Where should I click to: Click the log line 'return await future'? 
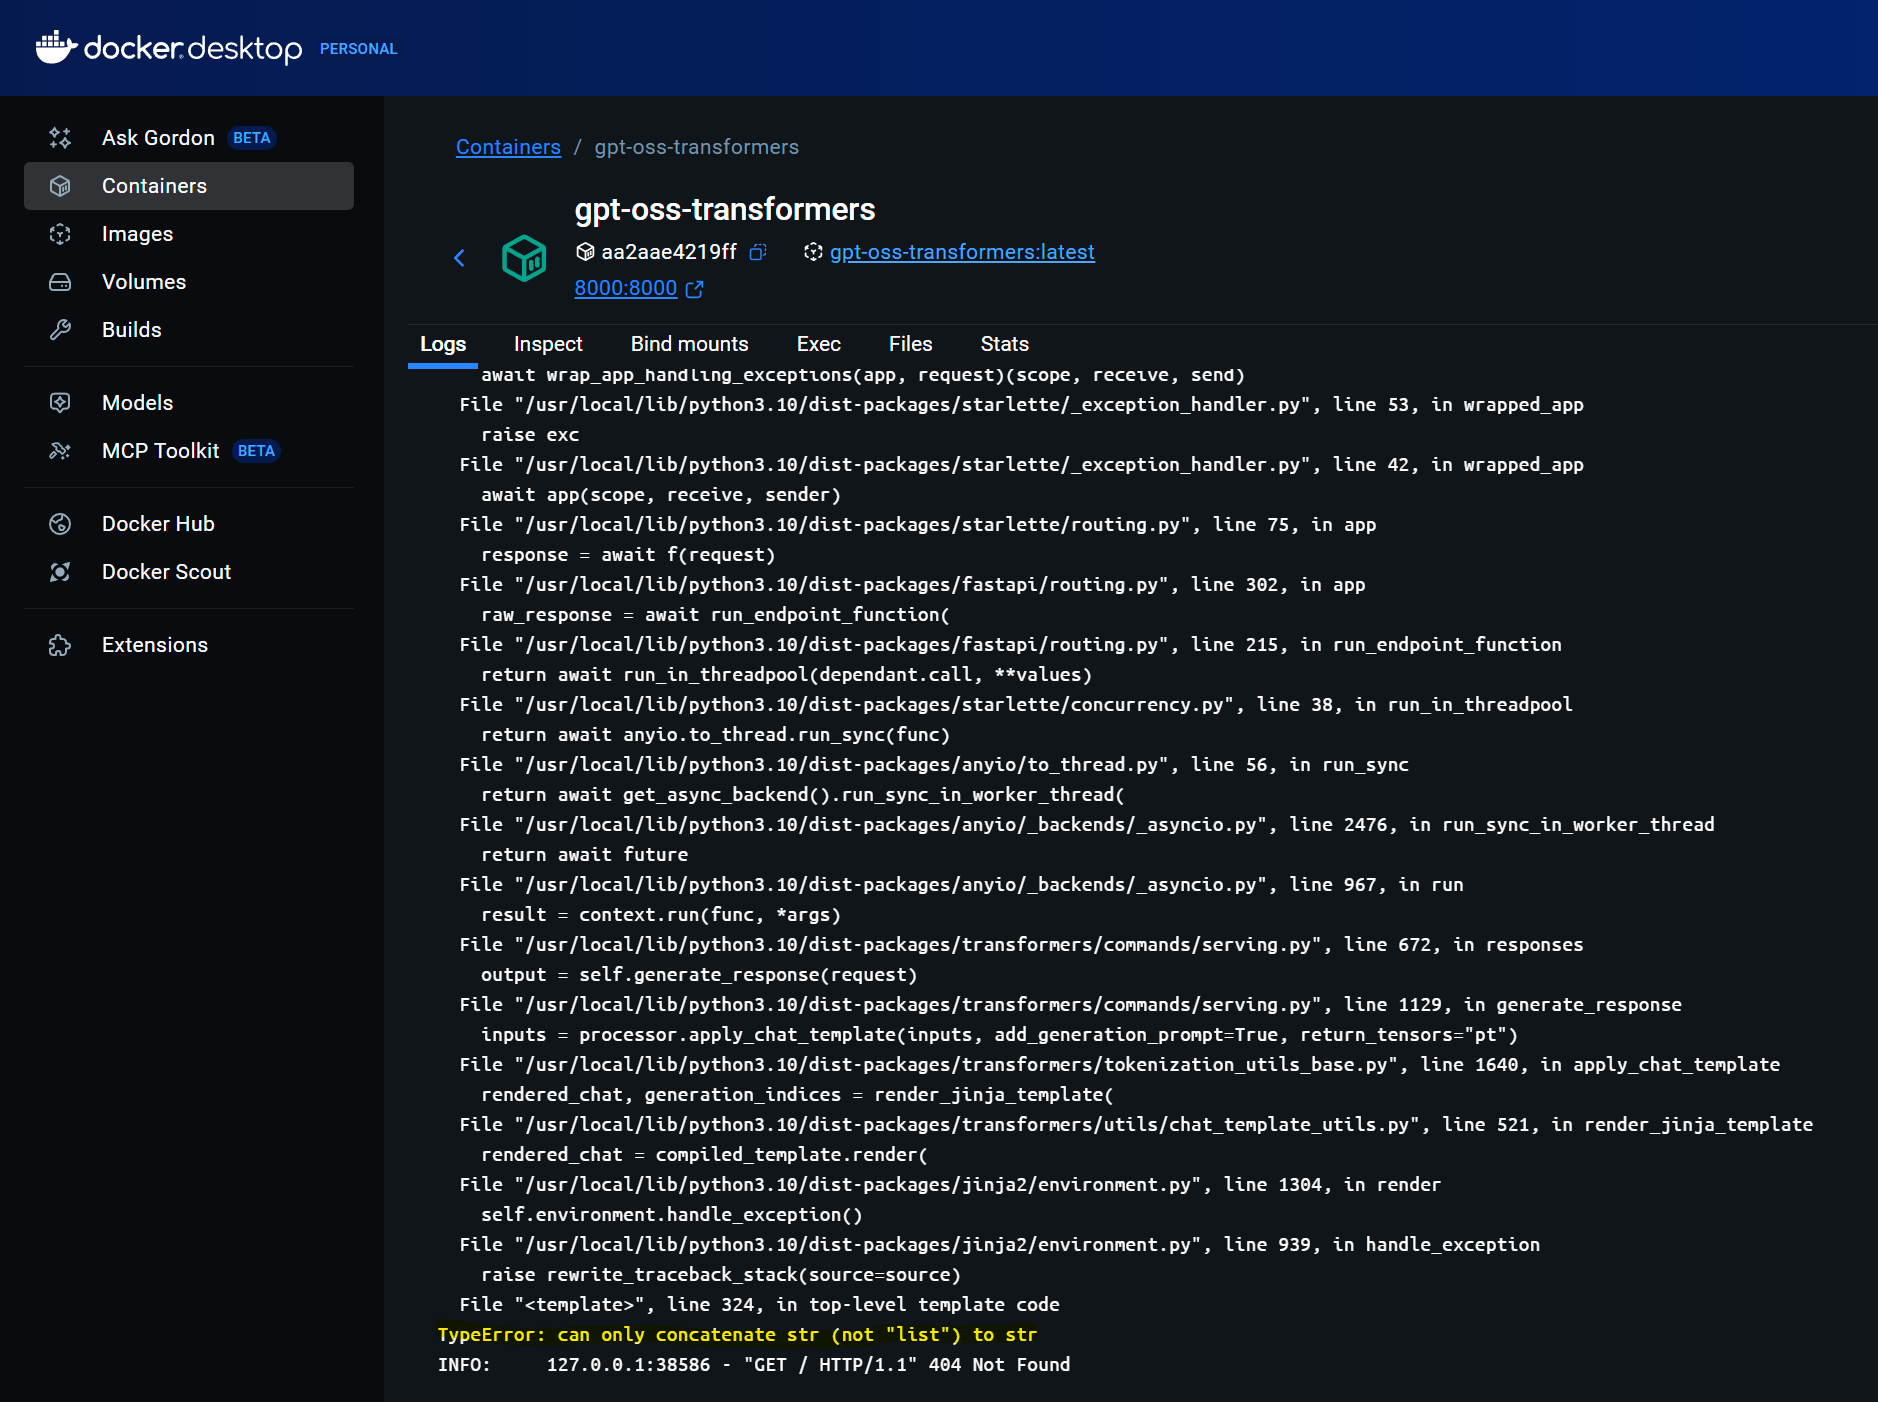pyautogui.click(x=585, y=855)
